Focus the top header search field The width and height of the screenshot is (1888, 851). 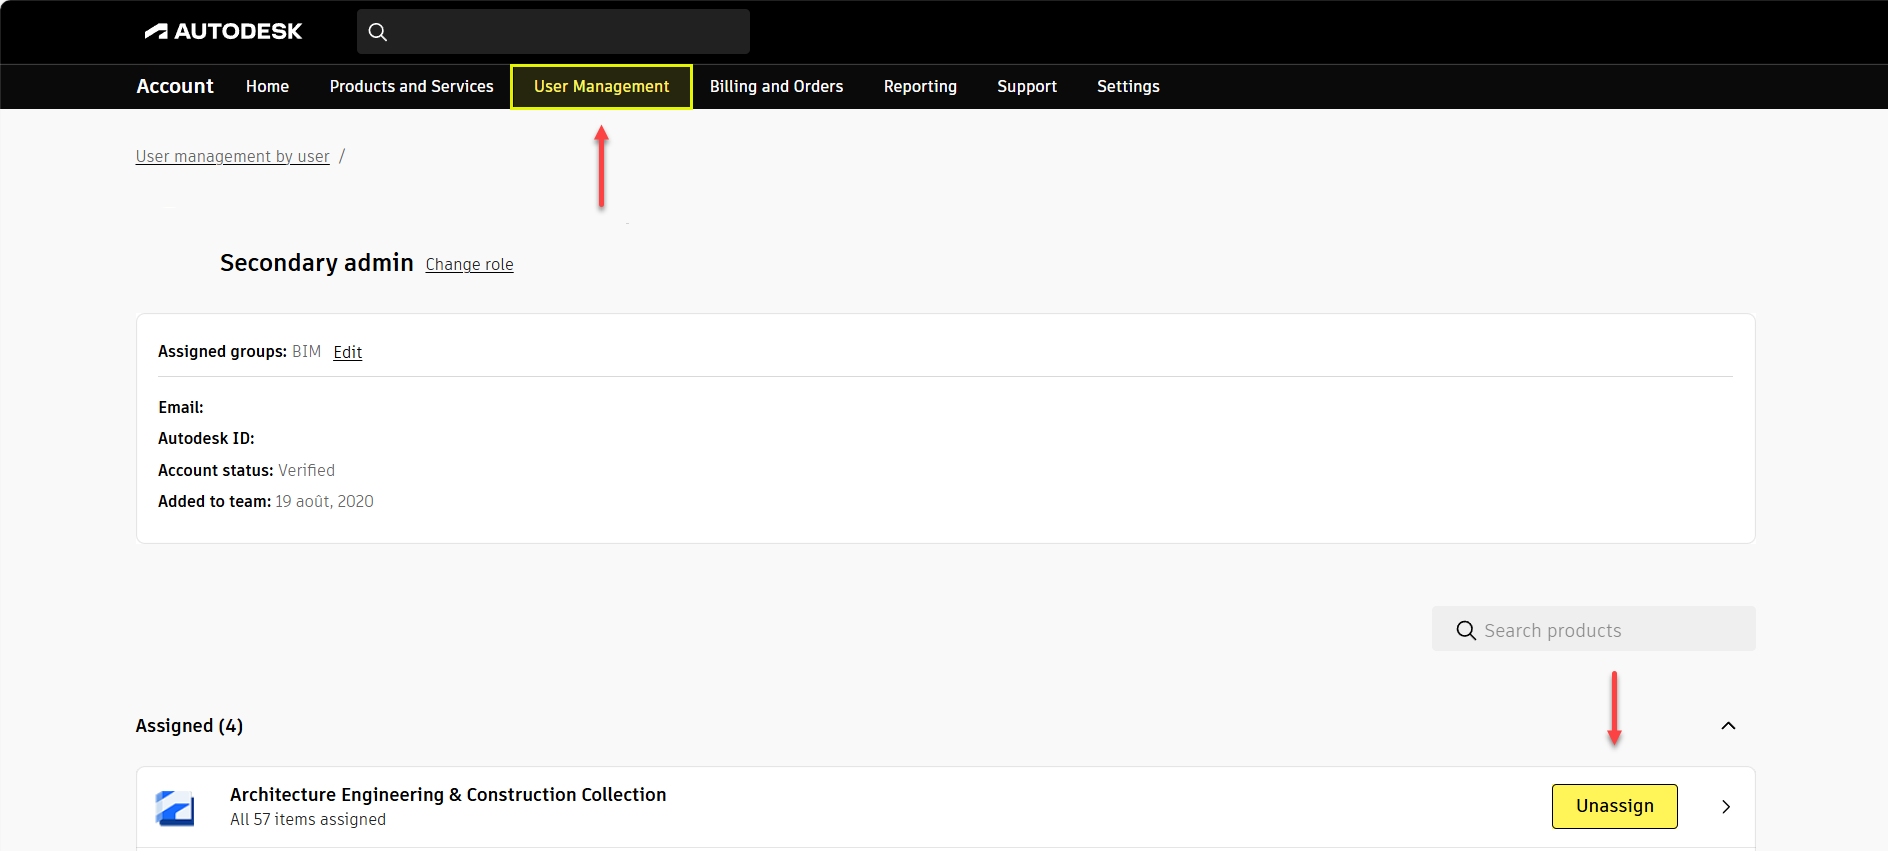point(553,32)
